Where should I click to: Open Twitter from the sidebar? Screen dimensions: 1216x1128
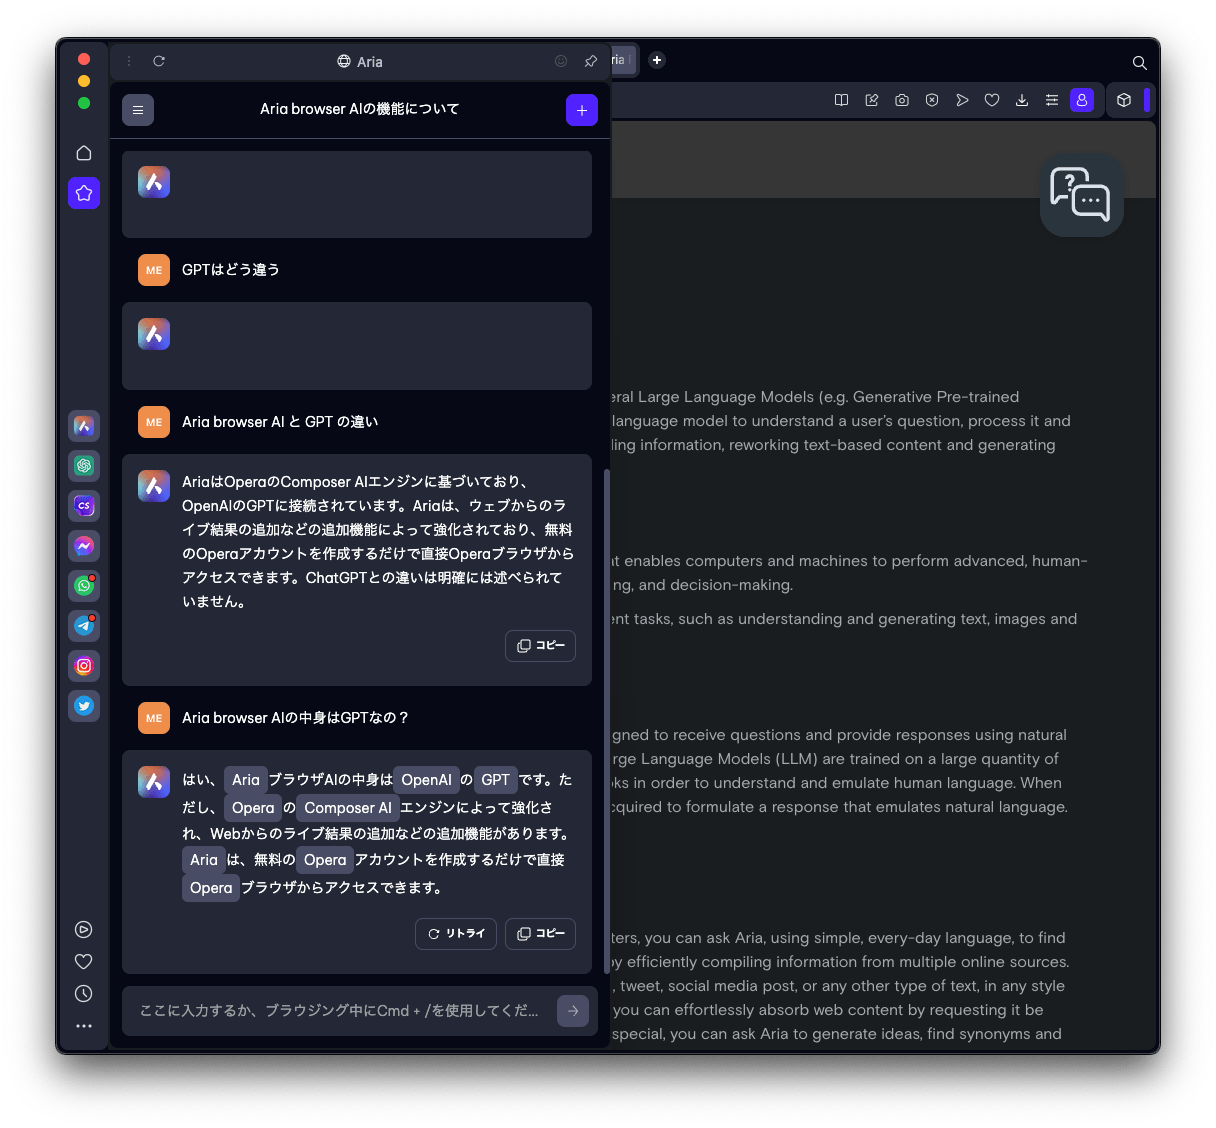84,706
